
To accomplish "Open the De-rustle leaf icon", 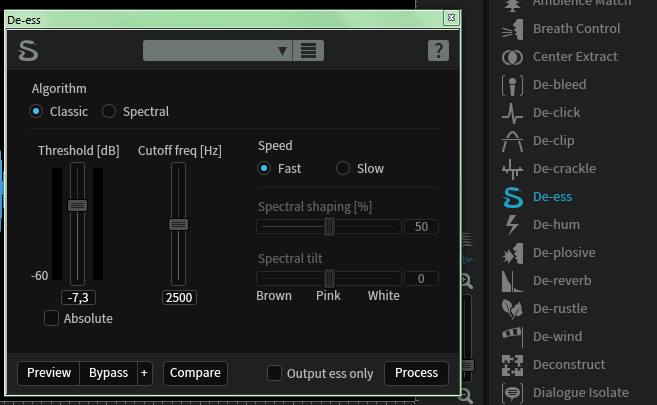I will tap(512, 309).
